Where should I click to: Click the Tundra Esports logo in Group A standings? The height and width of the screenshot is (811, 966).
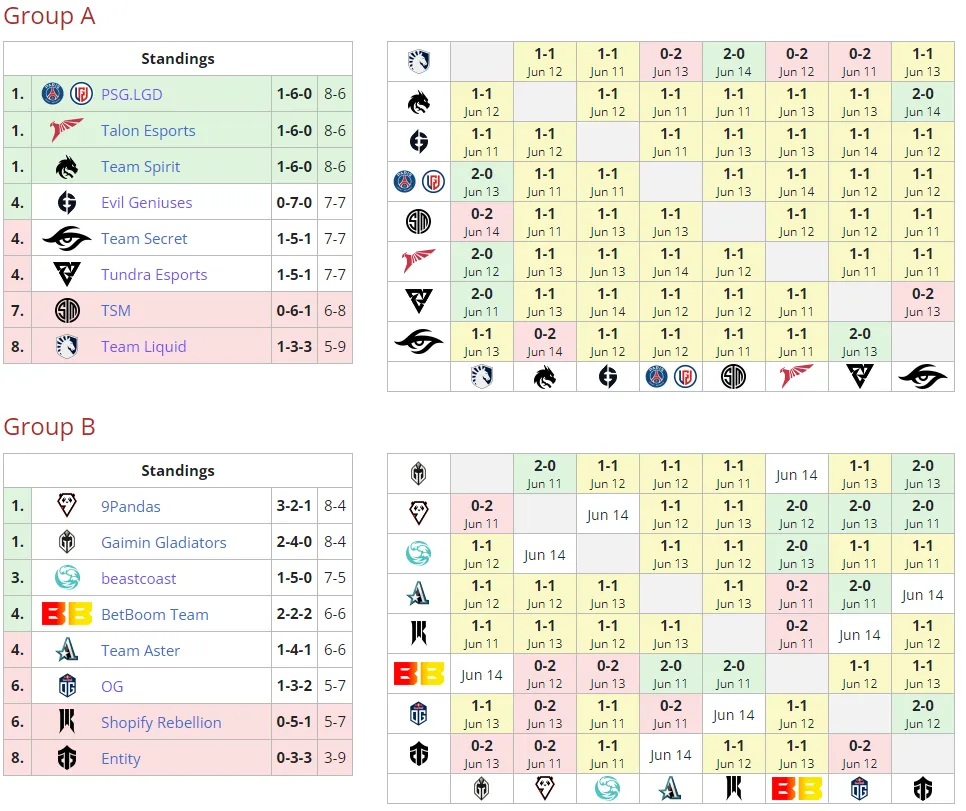coord(67,274)
